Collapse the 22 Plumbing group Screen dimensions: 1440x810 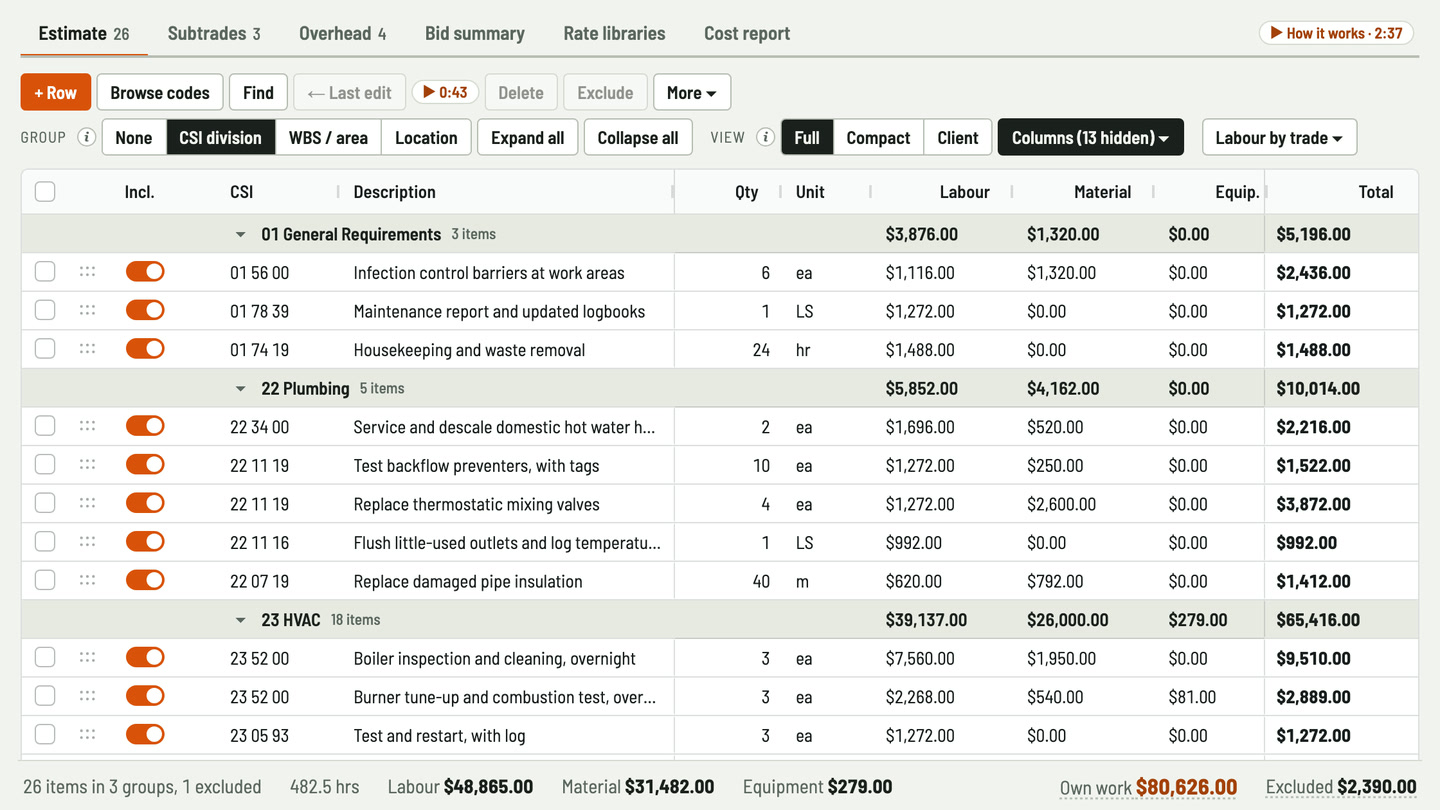coord(240,389)
